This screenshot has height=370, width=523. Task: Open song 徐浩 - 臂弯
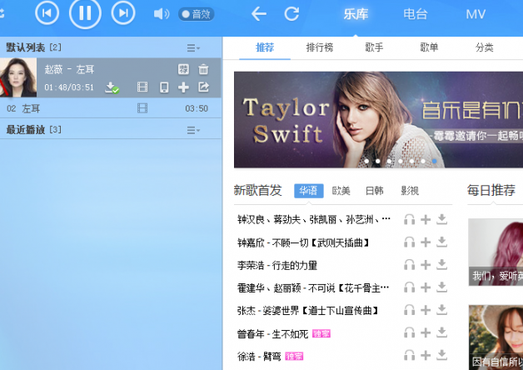tap(259, 356)
